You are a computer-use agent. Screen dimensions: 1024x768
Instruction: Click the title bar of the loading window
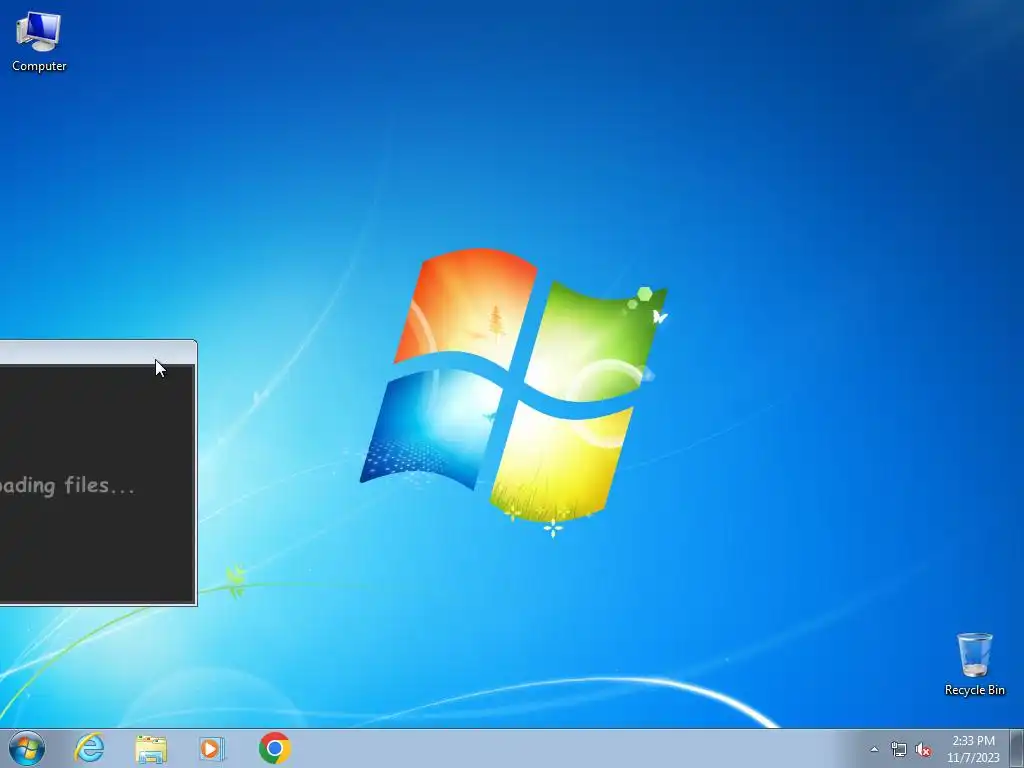tap(97, 353)
